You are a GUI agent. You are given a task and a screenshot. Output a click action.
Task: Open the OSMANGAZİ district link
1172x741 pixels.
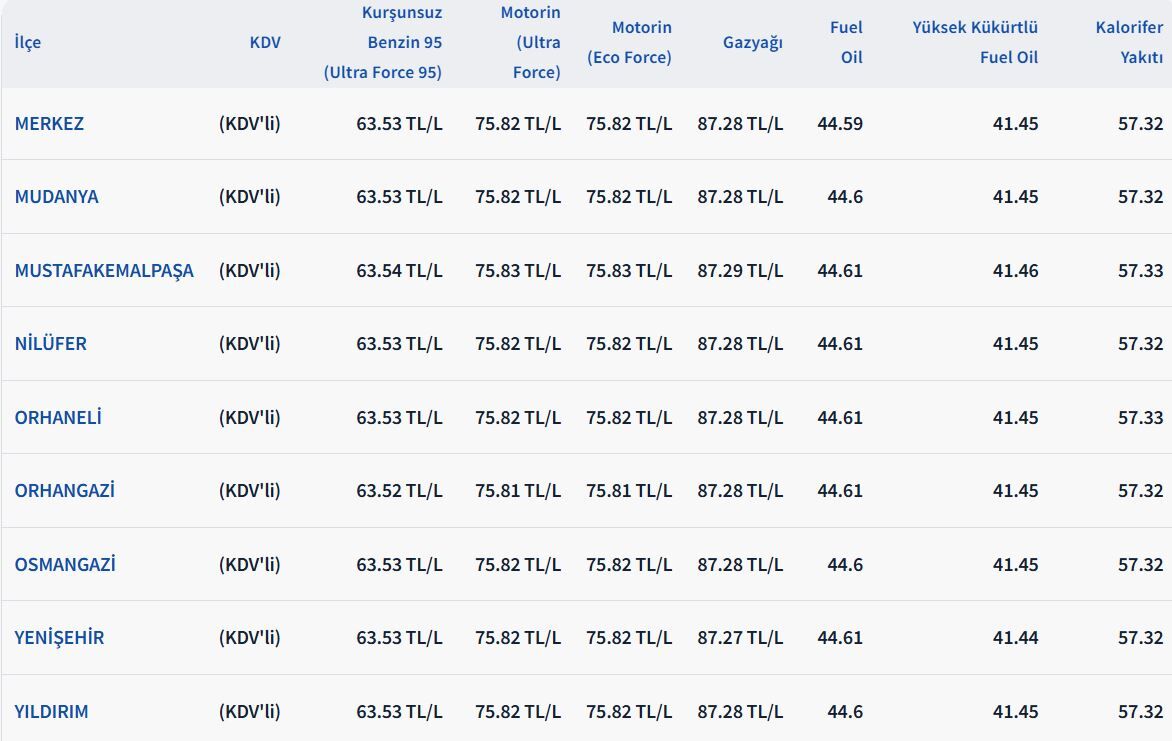(x=65, y=565)
